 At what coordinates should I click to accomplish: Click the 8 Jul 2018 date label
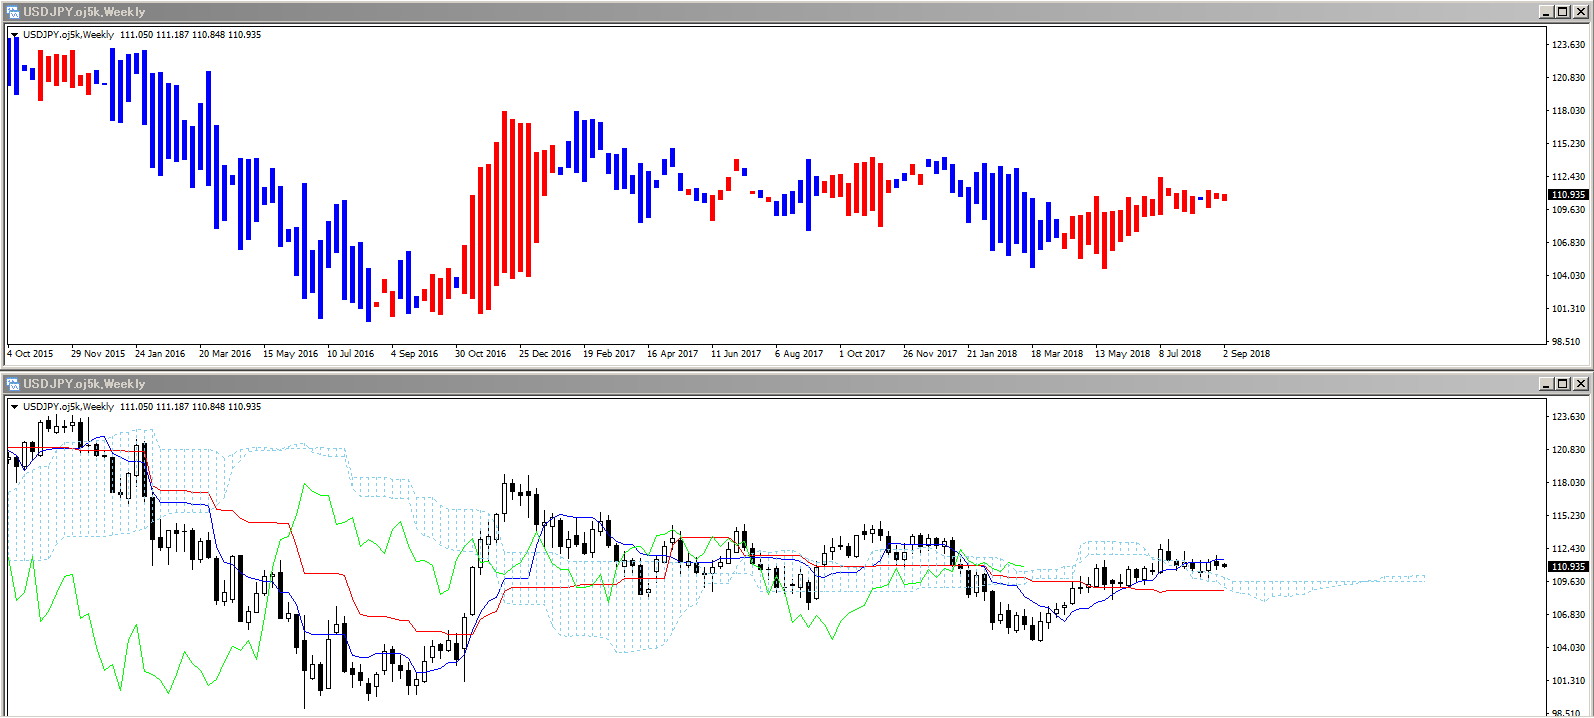(1180, 354)
